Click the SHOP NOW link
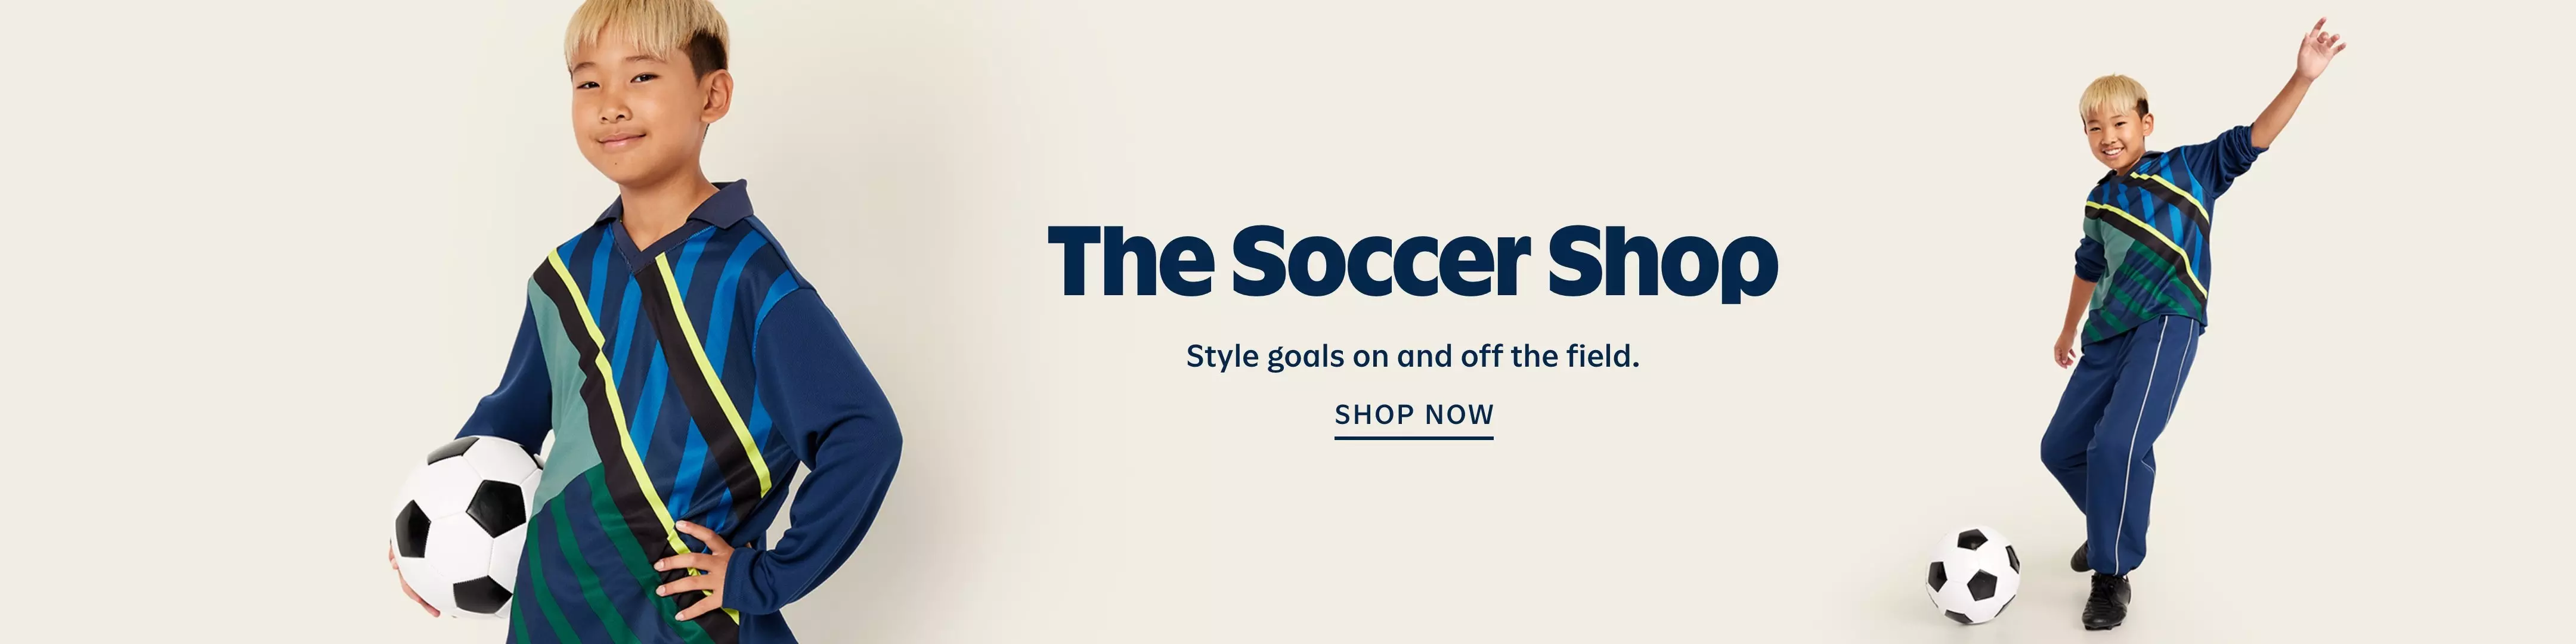This screenshot has height=644, width=2576. 1414,414
